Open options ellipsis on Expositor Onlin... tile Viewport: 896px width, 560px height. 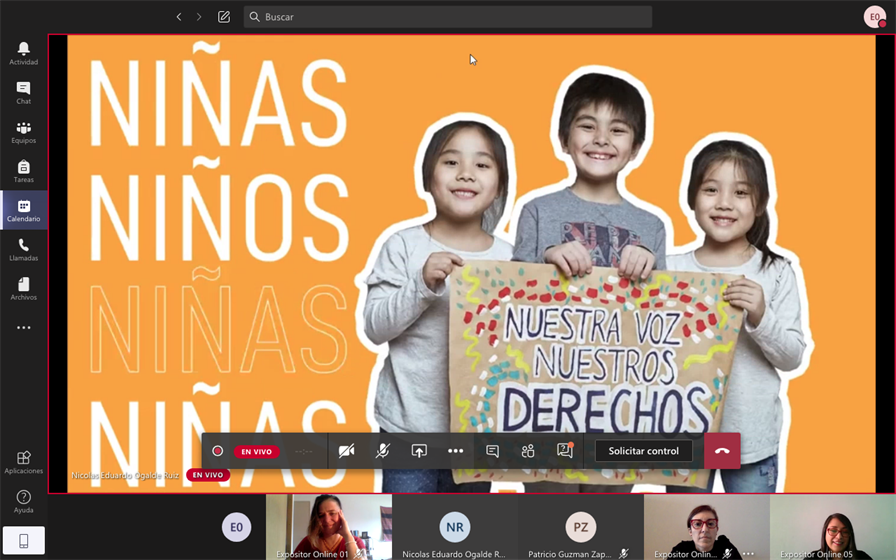[748, 554]
